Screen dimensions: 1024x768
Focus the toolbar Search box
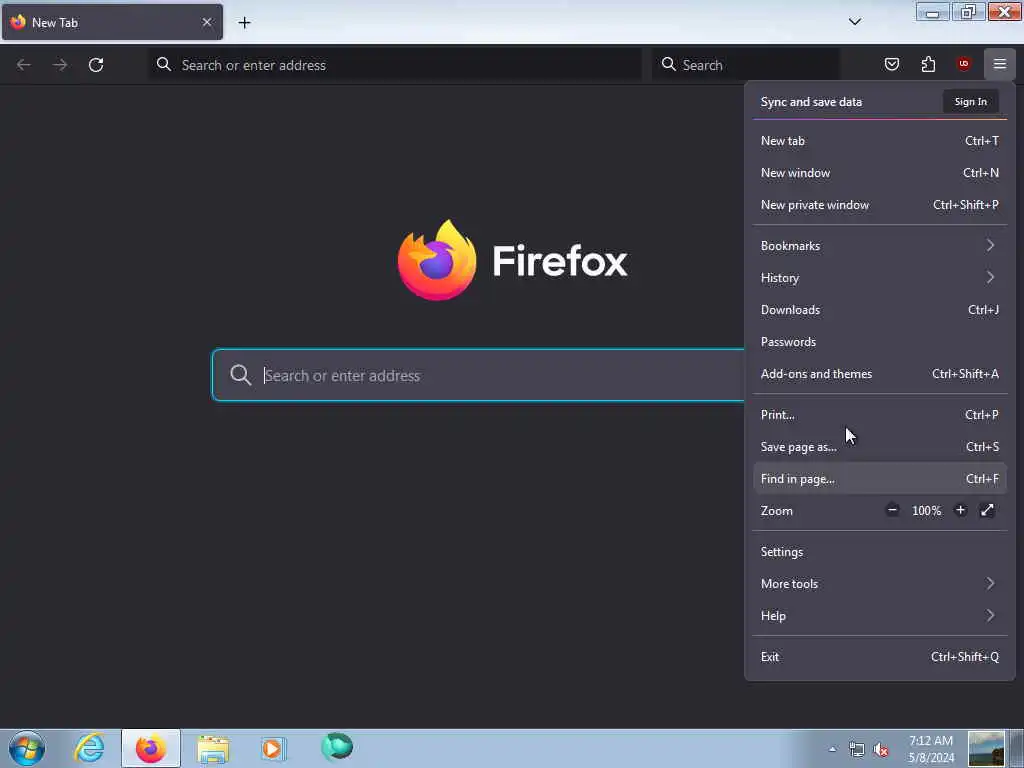[x=745, y=65]
